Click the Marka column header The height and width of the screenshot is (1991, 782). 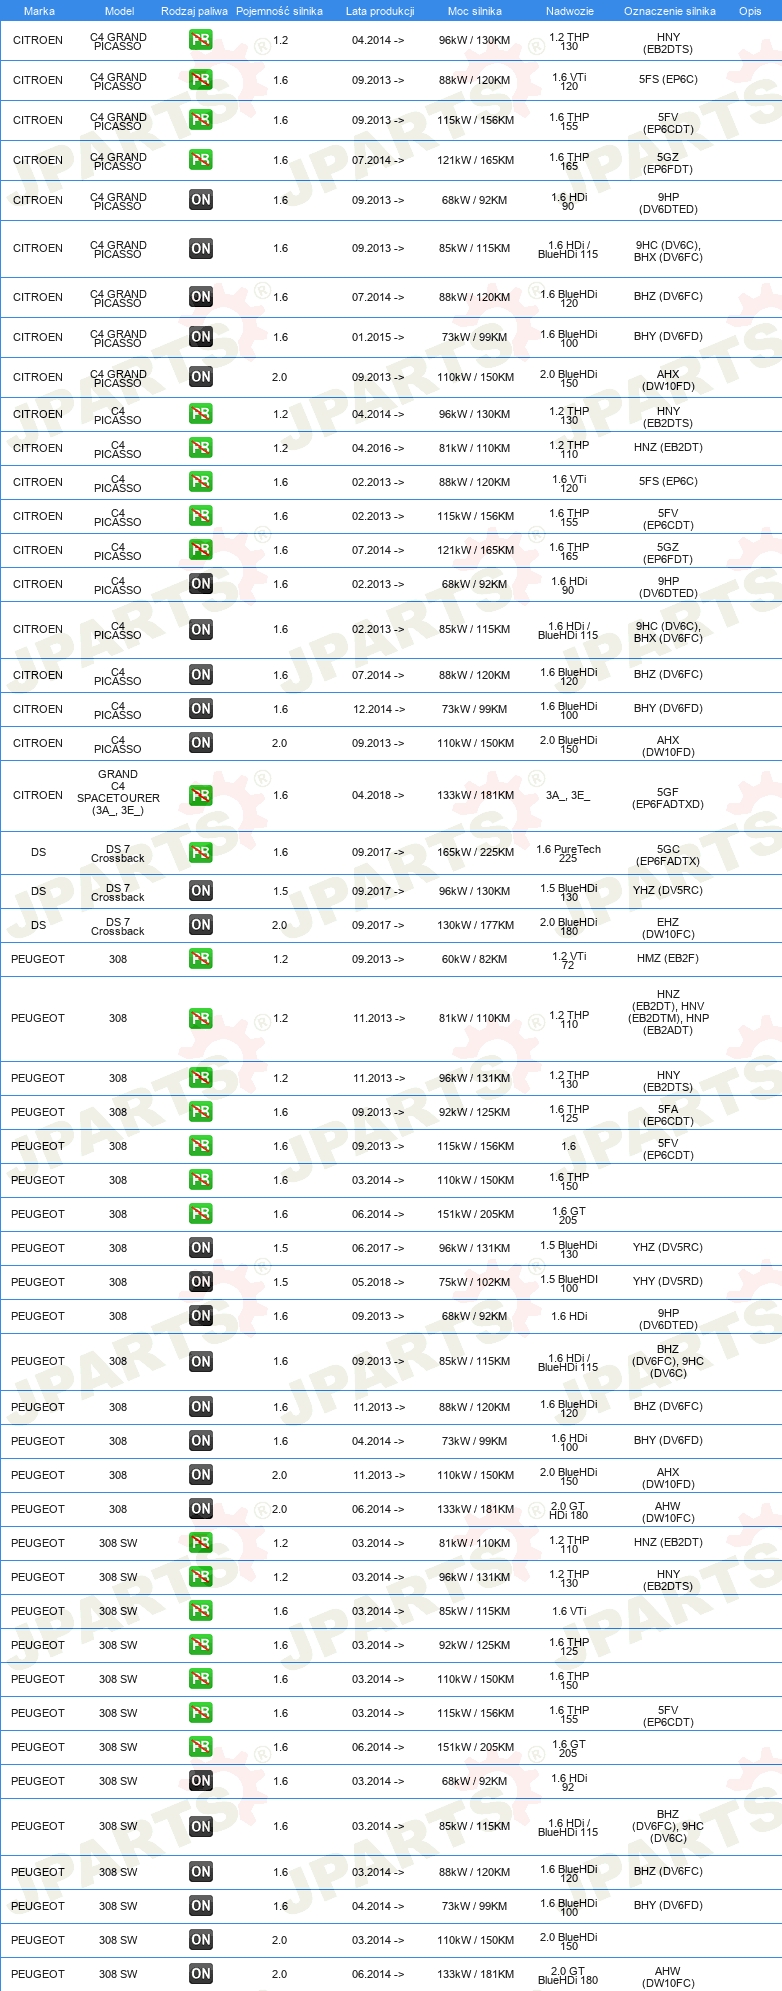coord(39,11)
